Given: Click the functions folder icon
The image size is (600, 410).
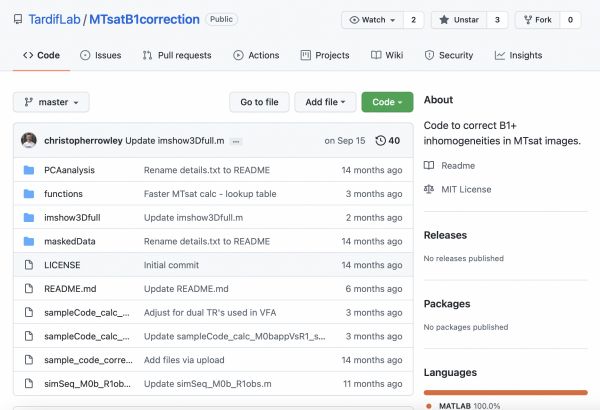Looking at the screenshot, I should [x=29, y=194].
